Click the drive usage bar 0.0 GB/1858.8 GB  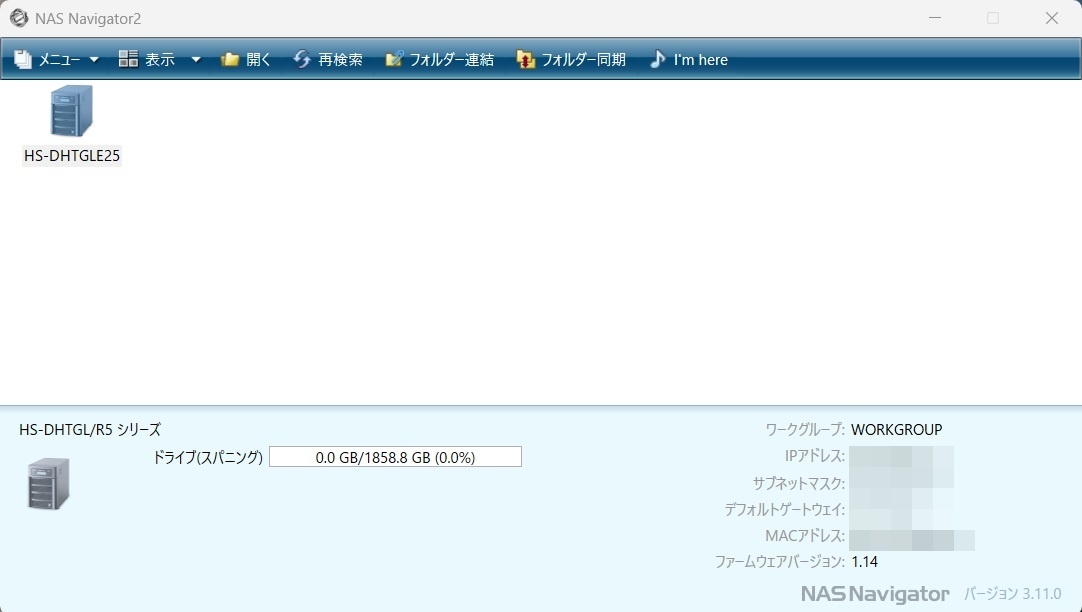[x=395, y=457]
